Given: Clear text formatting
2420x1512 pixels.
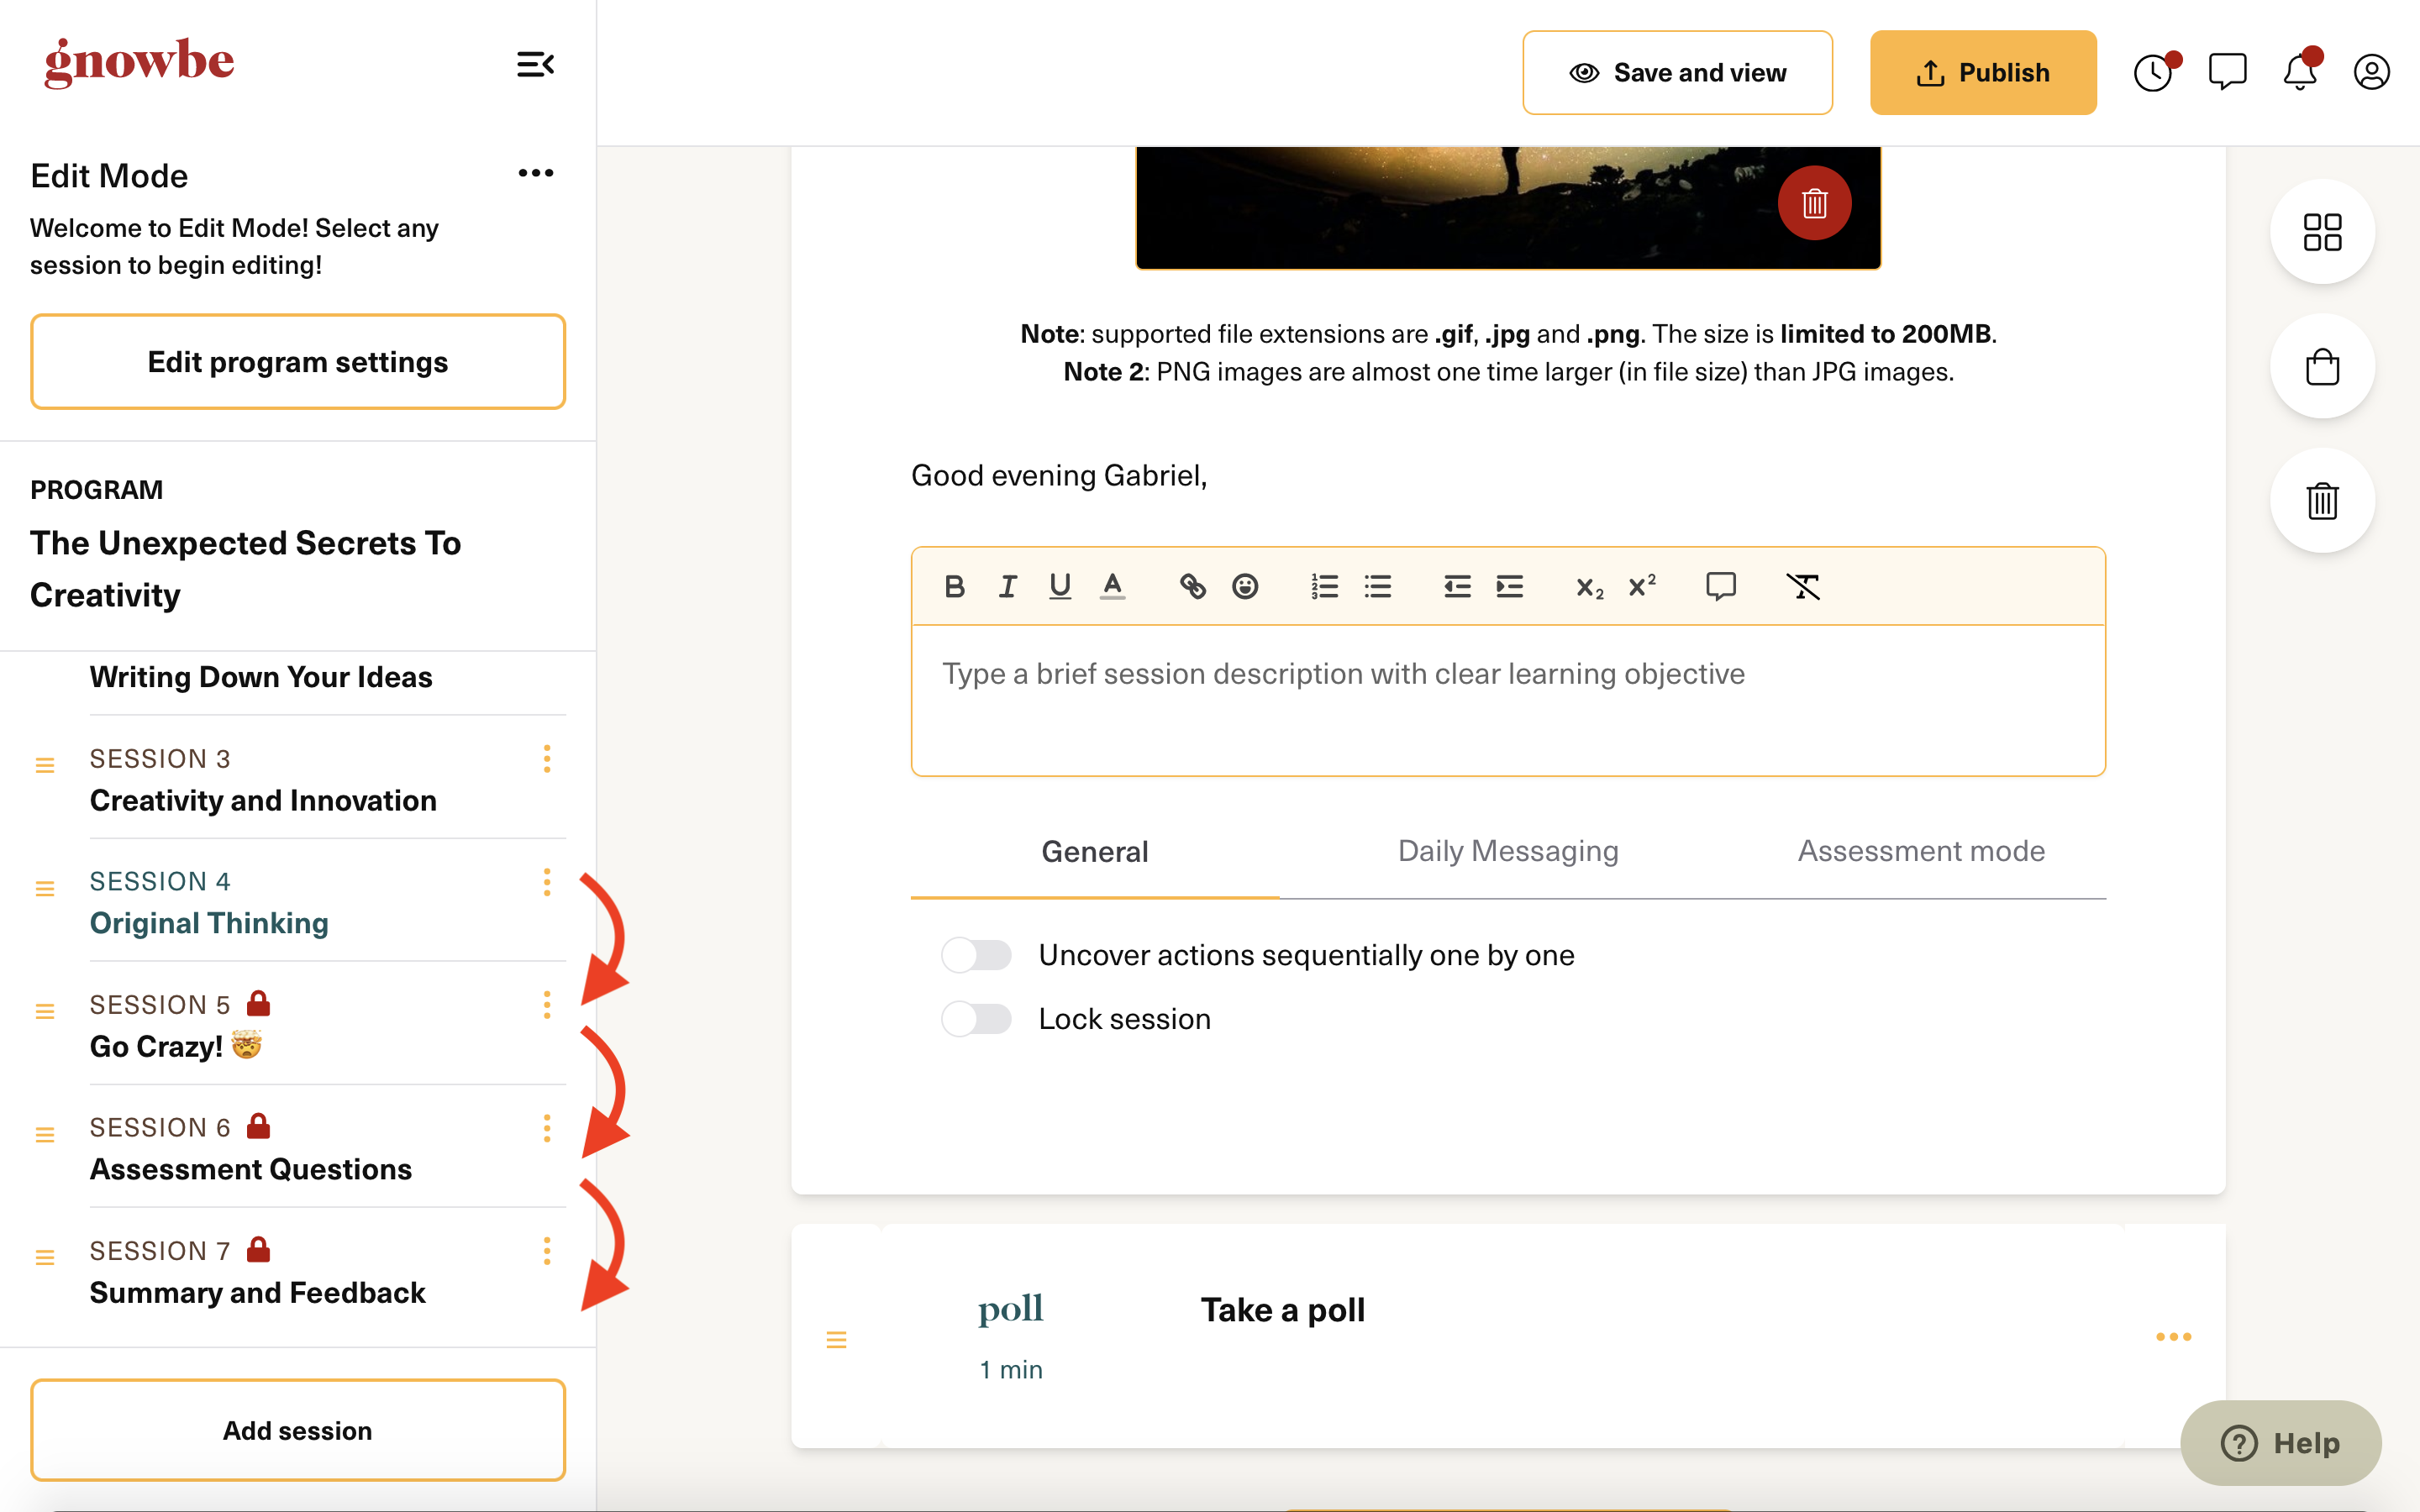Looking at the screenshot, I should point(1803,587).
